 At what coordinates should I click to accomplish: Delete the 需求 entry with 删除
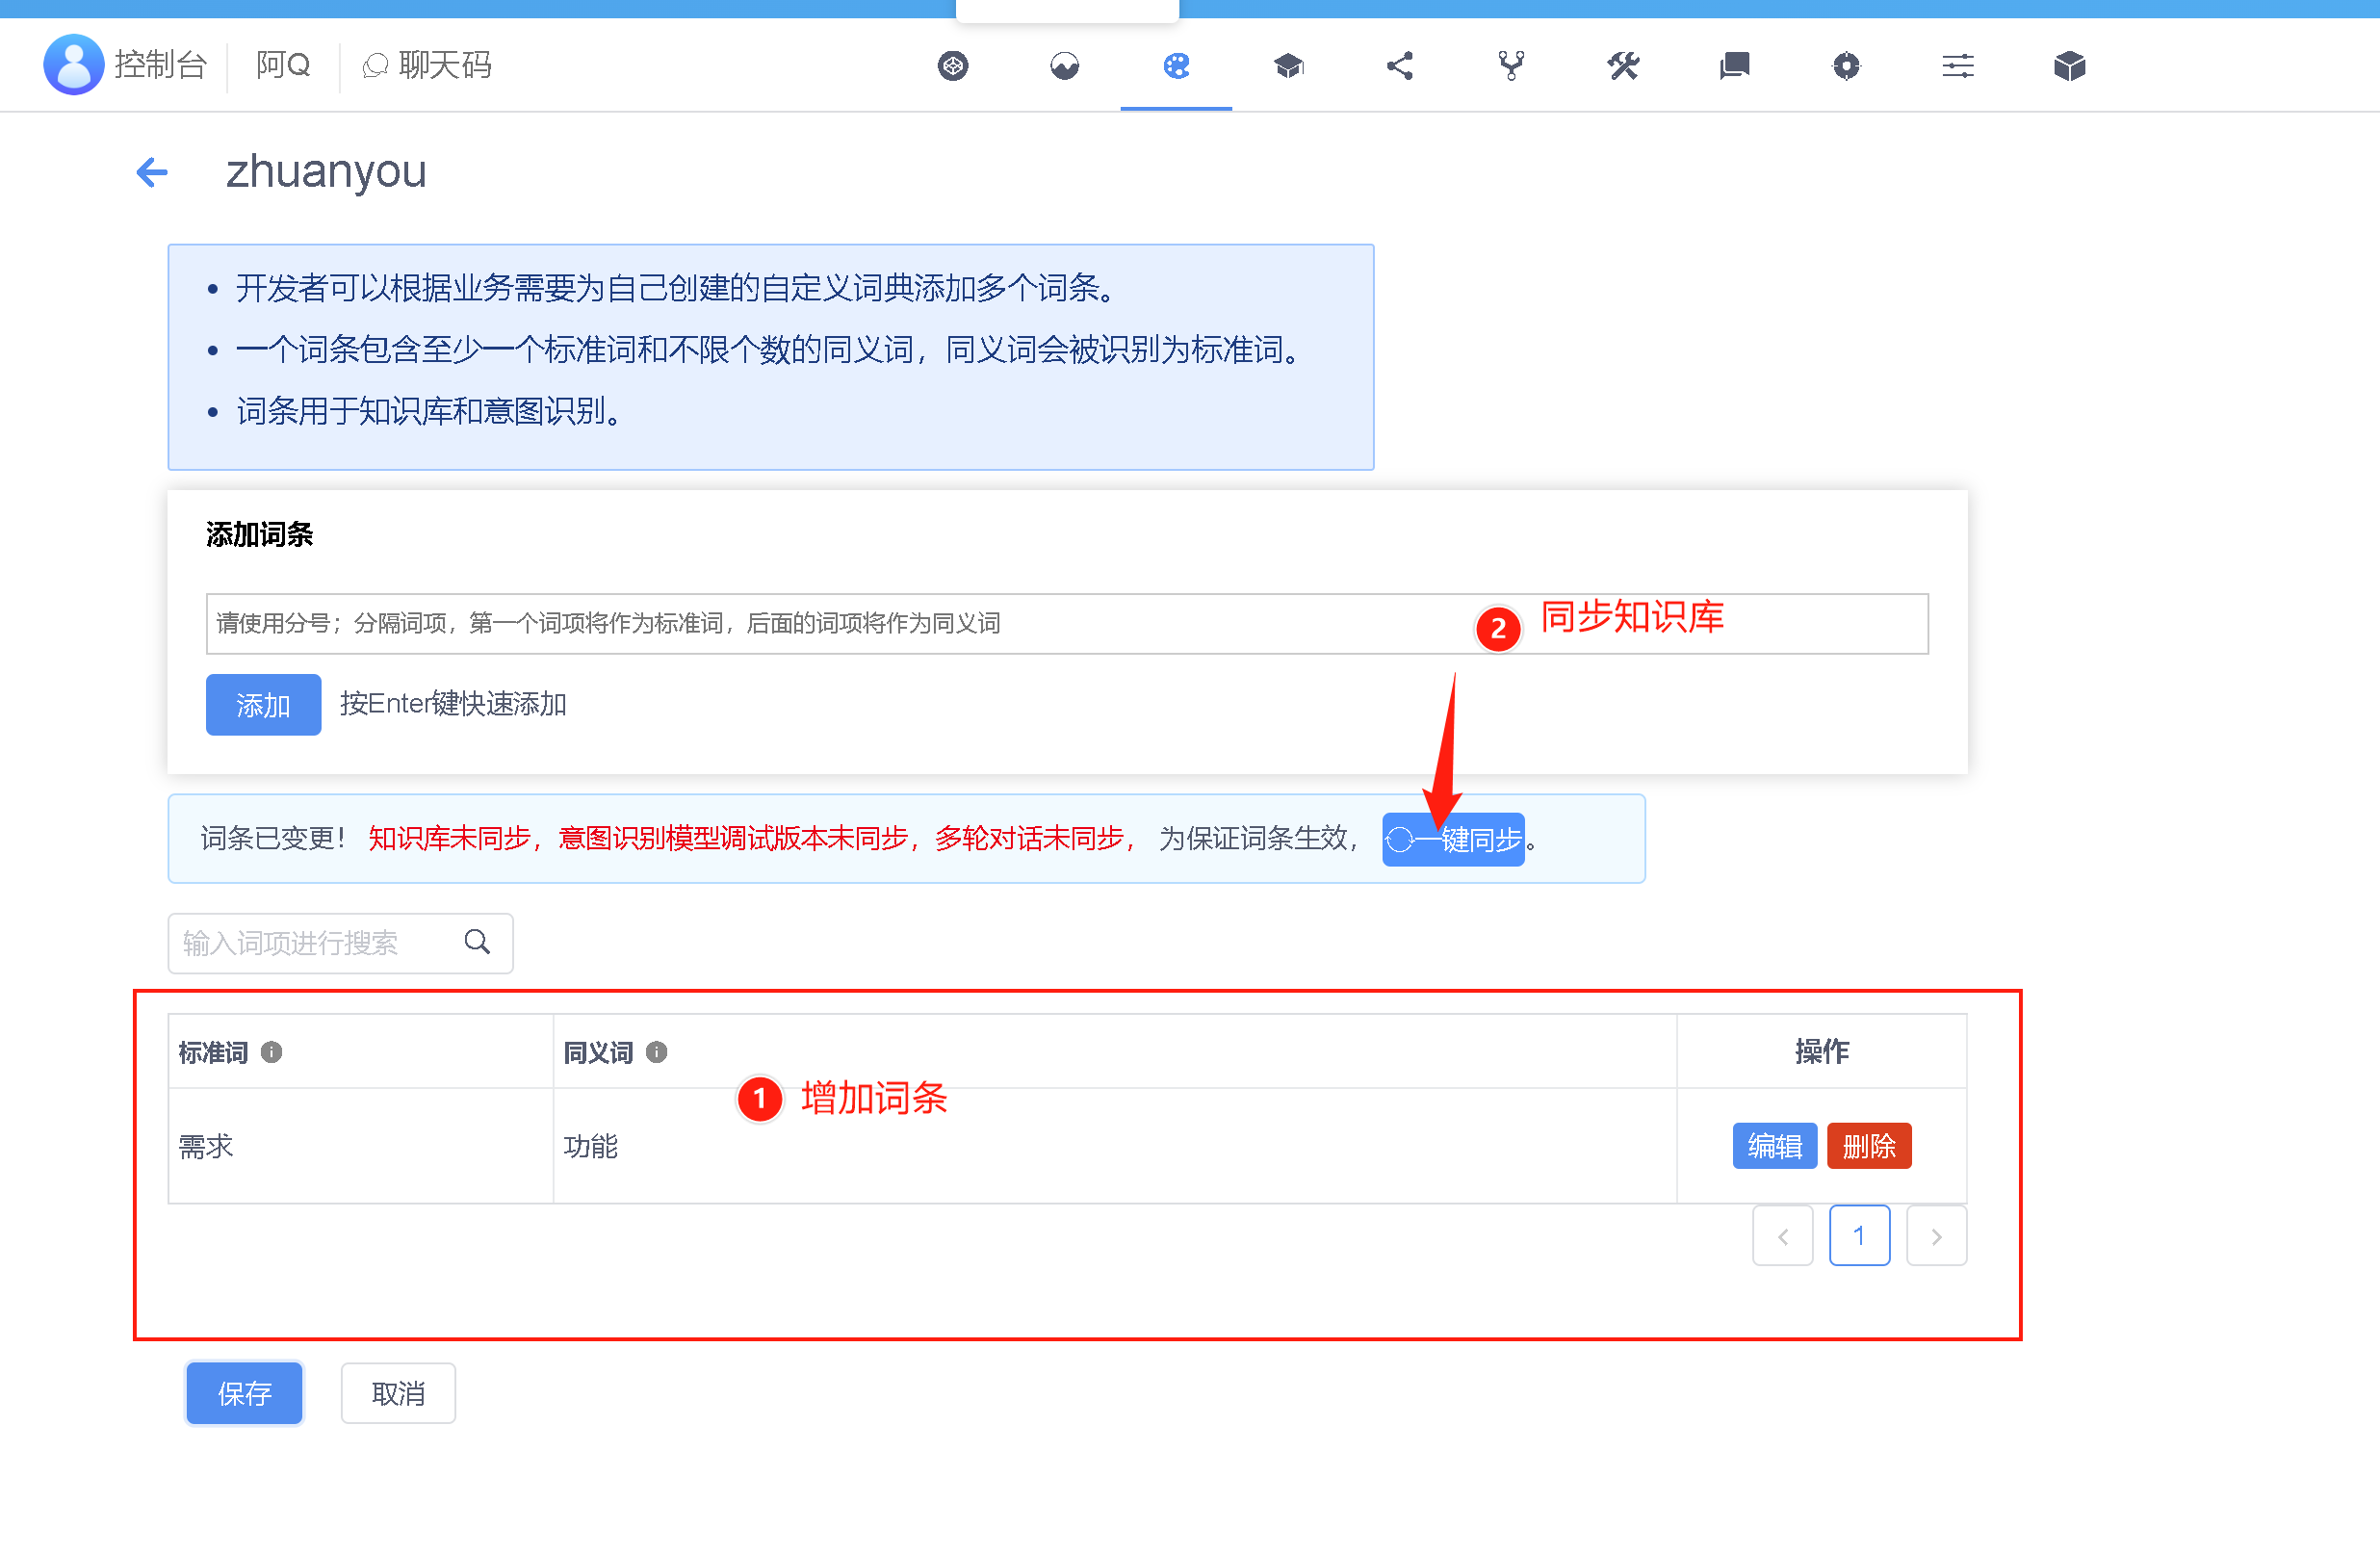click(x=1868, y=1146)
